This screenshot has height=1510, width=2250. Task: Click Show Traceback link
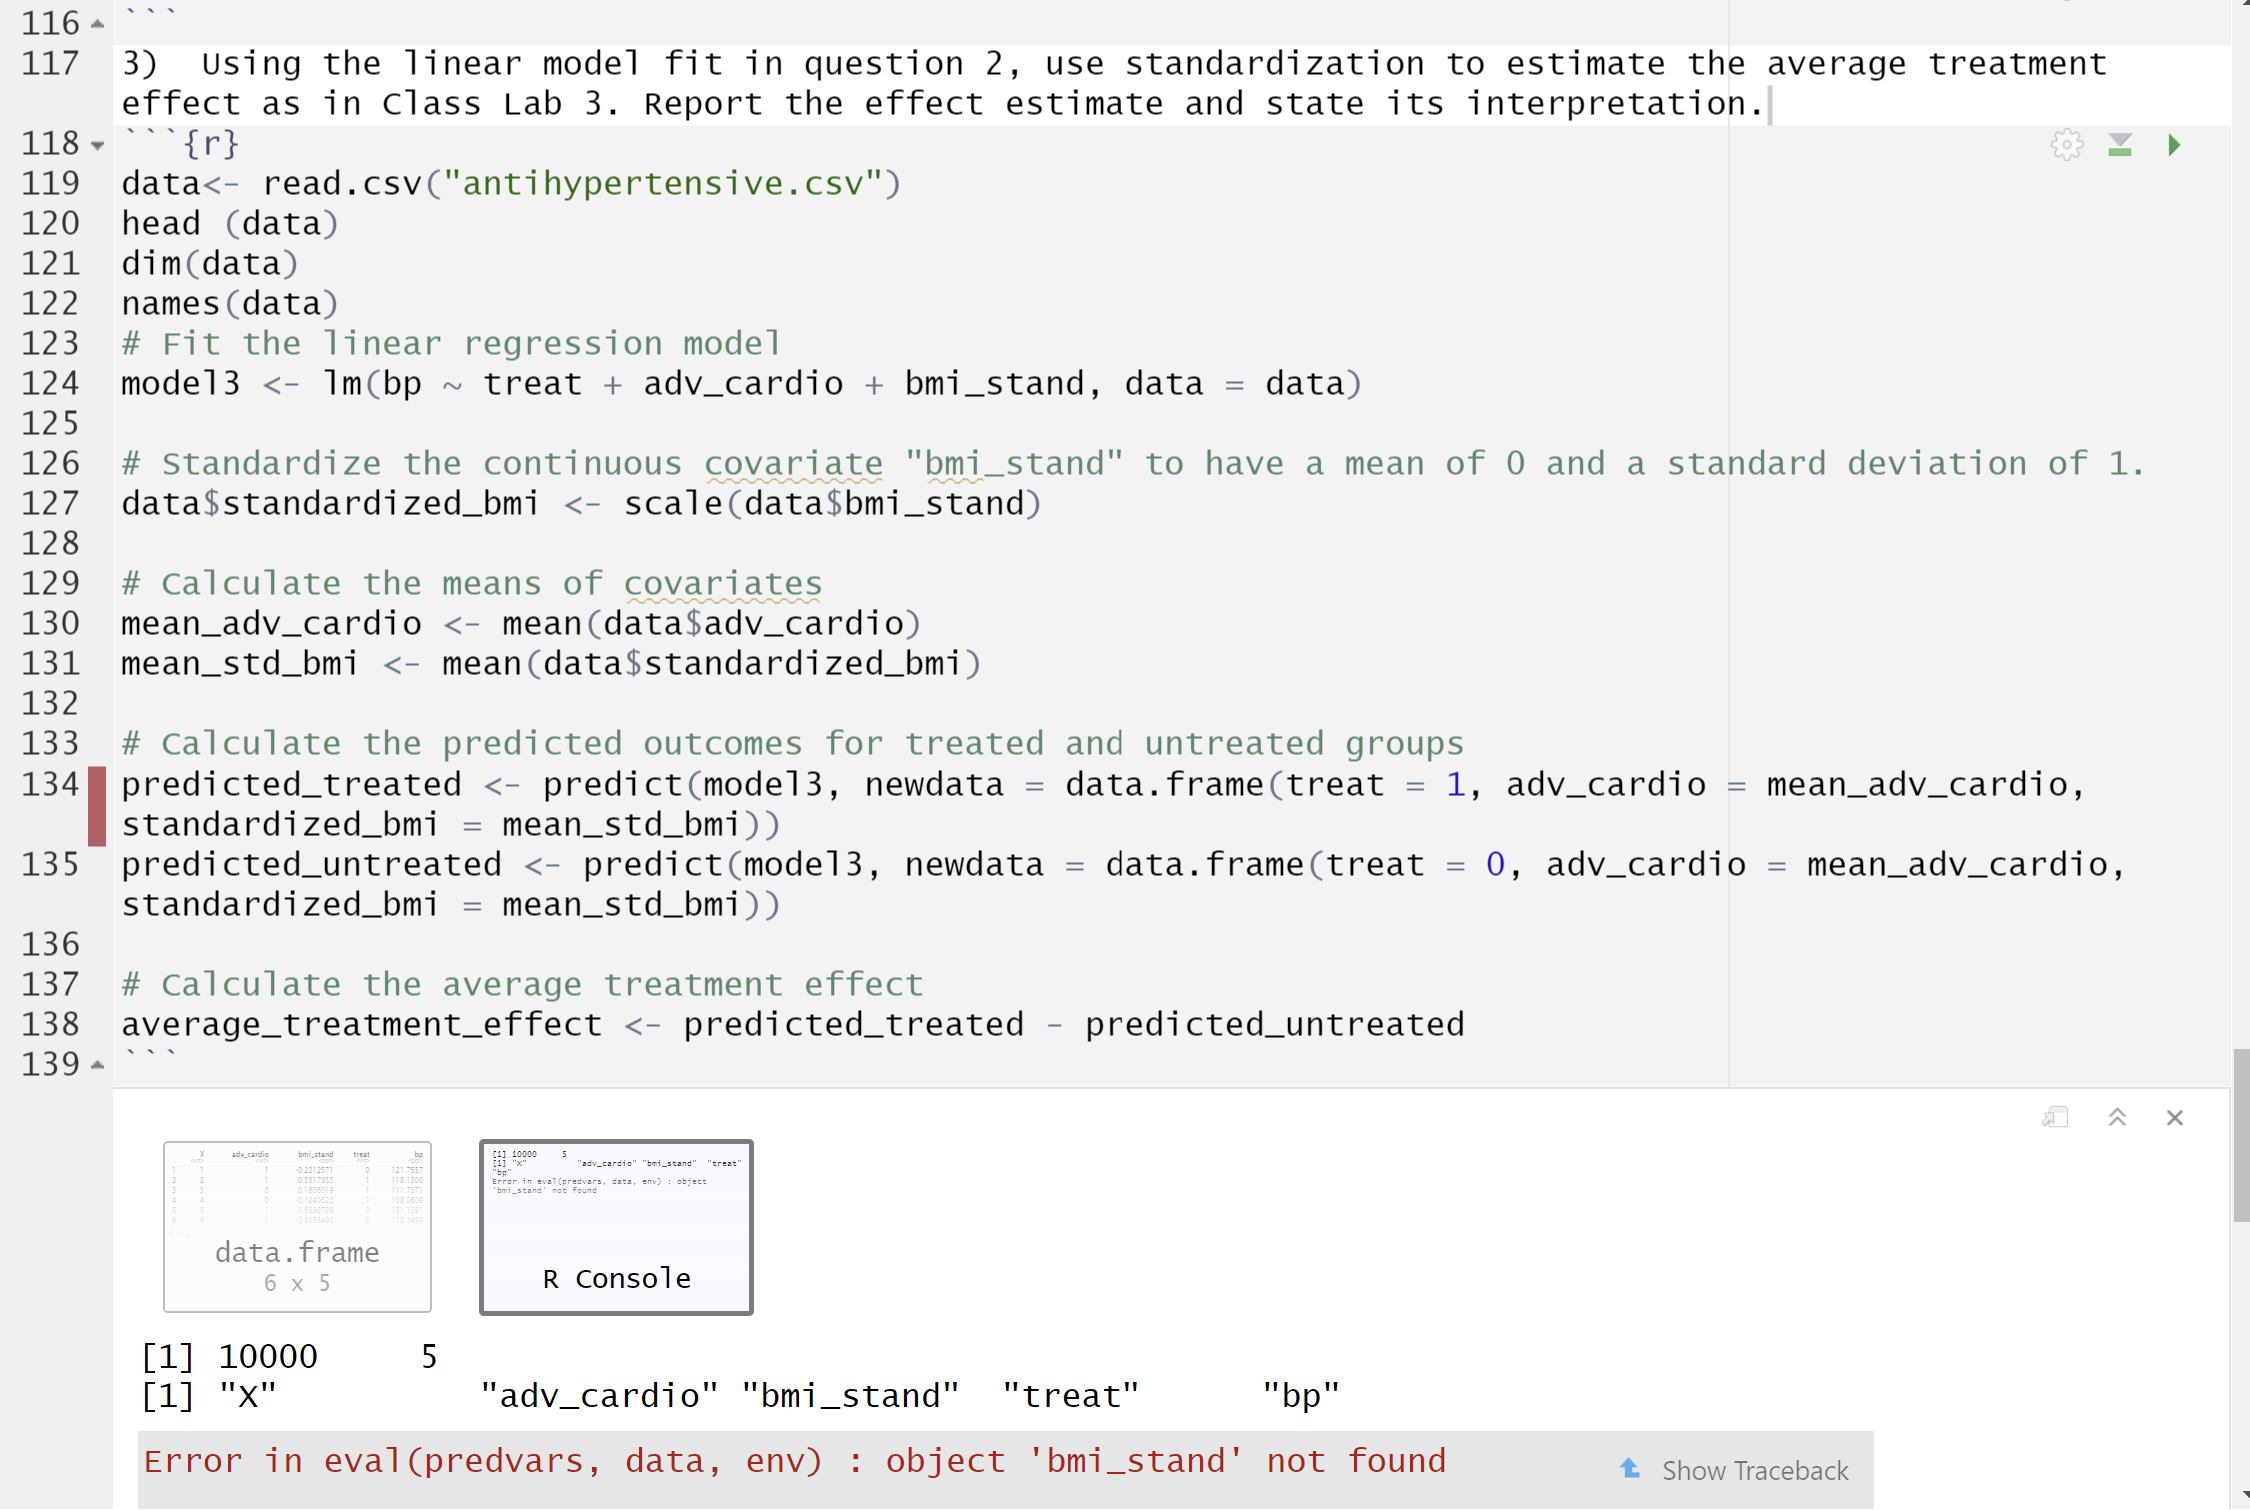[x=1755, y=1470]
